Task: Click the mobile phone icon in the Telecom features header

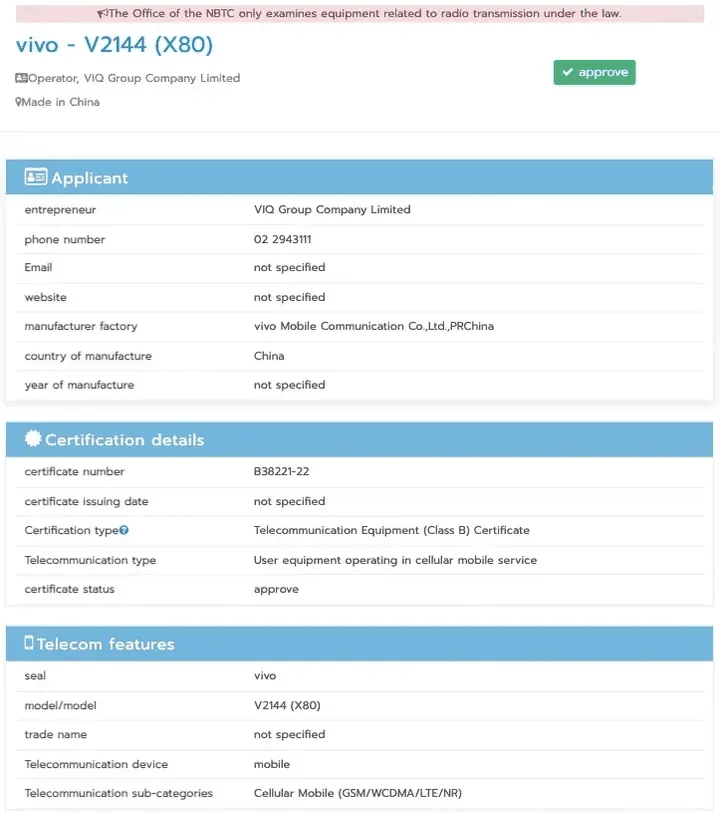Action: 29,644
